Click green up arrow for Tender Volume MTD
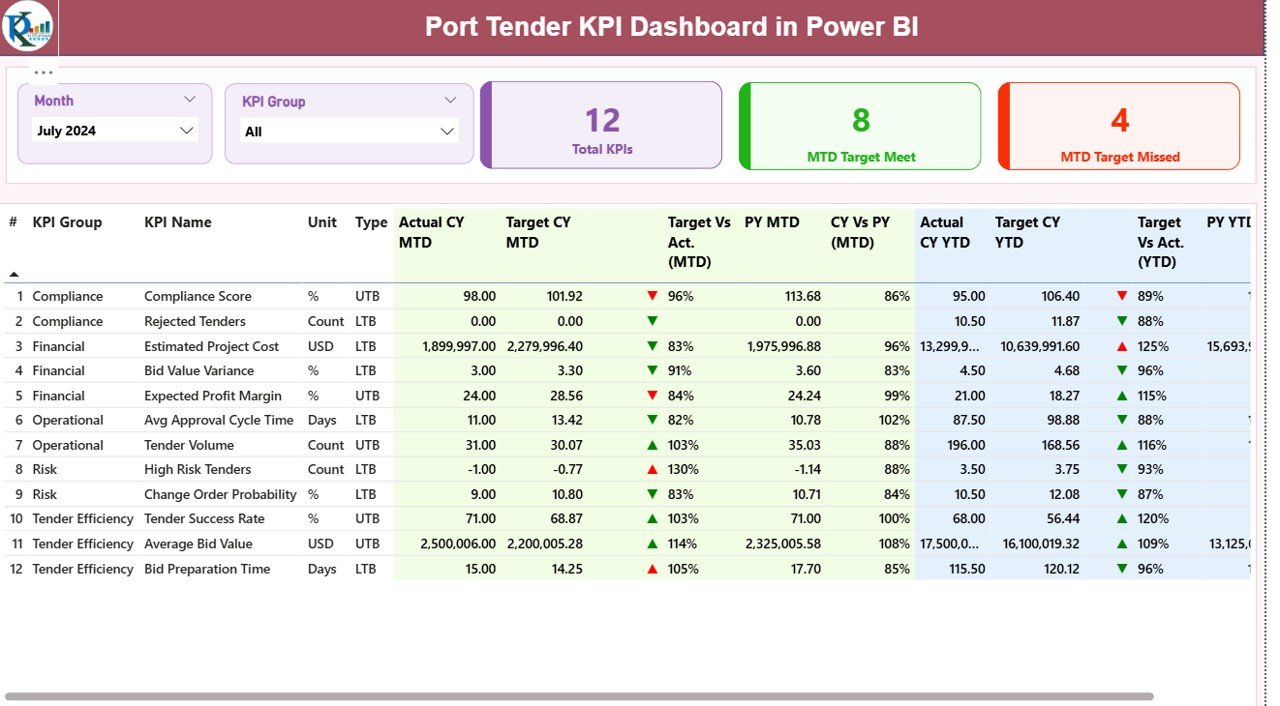The width and height of the screenshot is (1280, 706). 652,445
